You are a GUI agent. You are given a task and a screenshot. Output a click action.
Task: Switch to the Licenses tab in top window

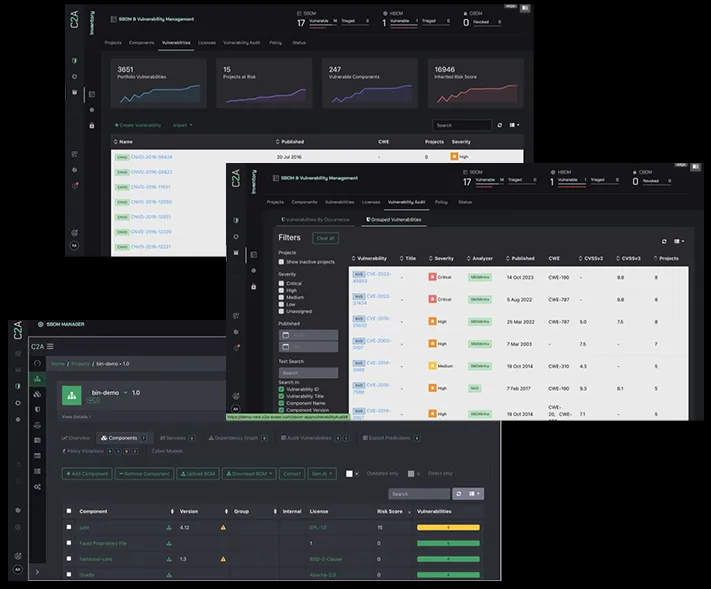[207, 43]
